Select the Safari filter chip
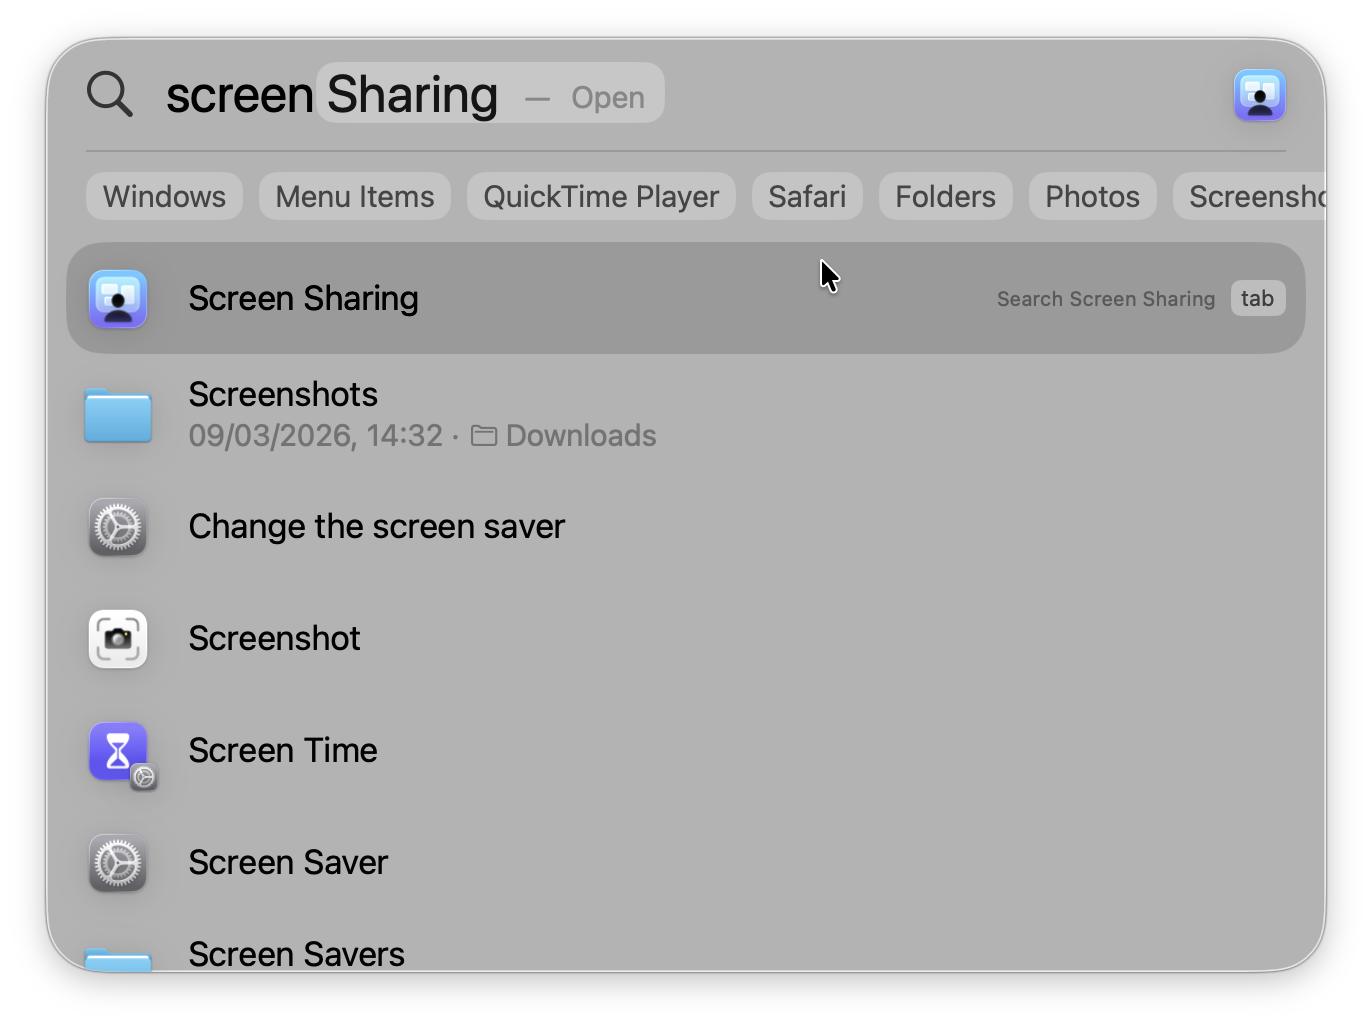 point(807,196)
